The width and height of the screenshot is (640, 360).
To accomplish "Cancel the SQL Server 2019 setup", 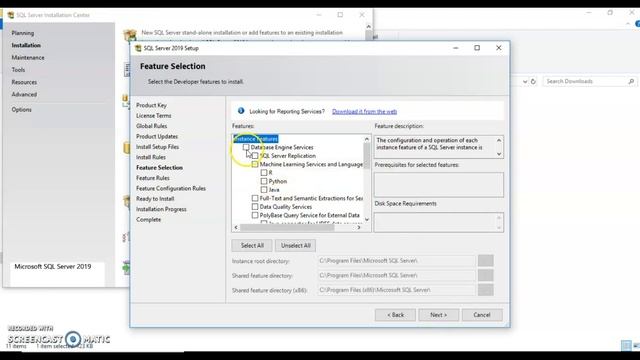I will point(482,315).
